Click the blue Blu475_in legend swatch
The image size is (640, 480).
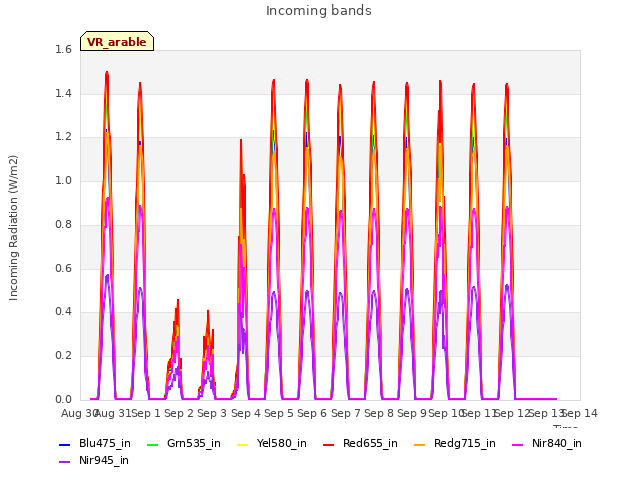(65, 444)
